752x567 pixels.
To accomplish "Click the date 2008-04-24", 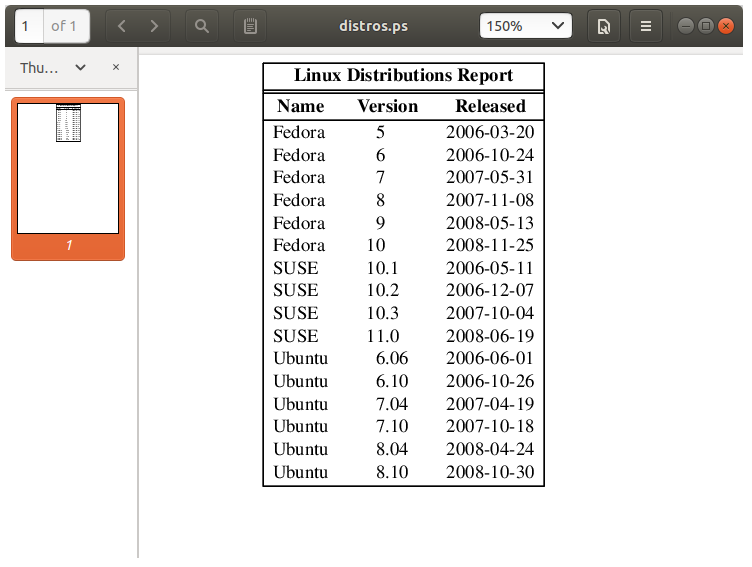I will tap(490, 449).
